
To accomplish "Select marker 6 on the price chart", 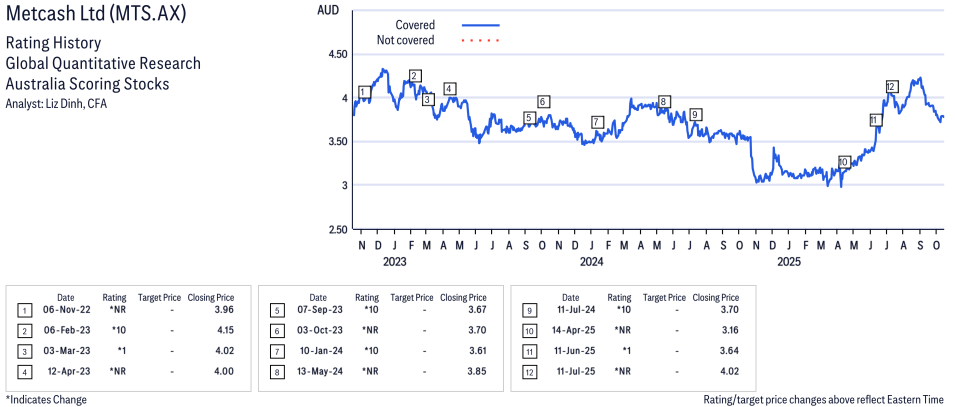I will pyautogui.click(x=543, y=101).
